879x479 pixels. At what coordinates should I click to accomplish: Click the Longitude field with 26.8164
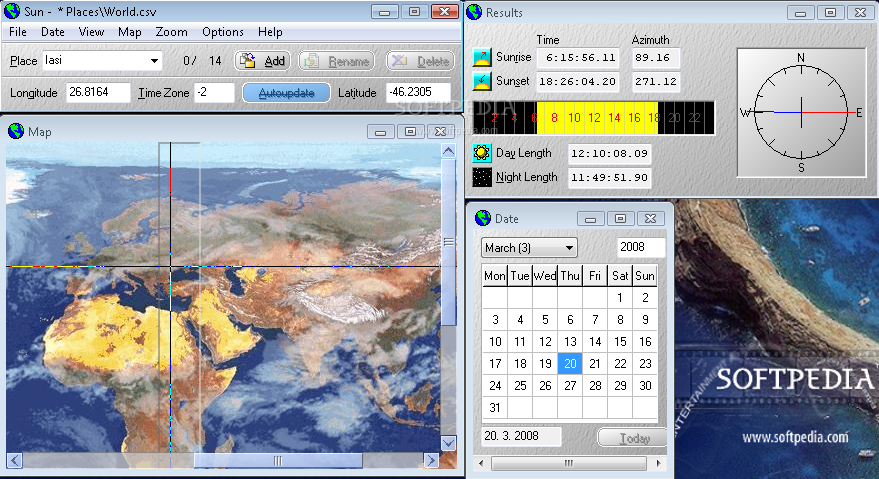click(x=98, y=93)
